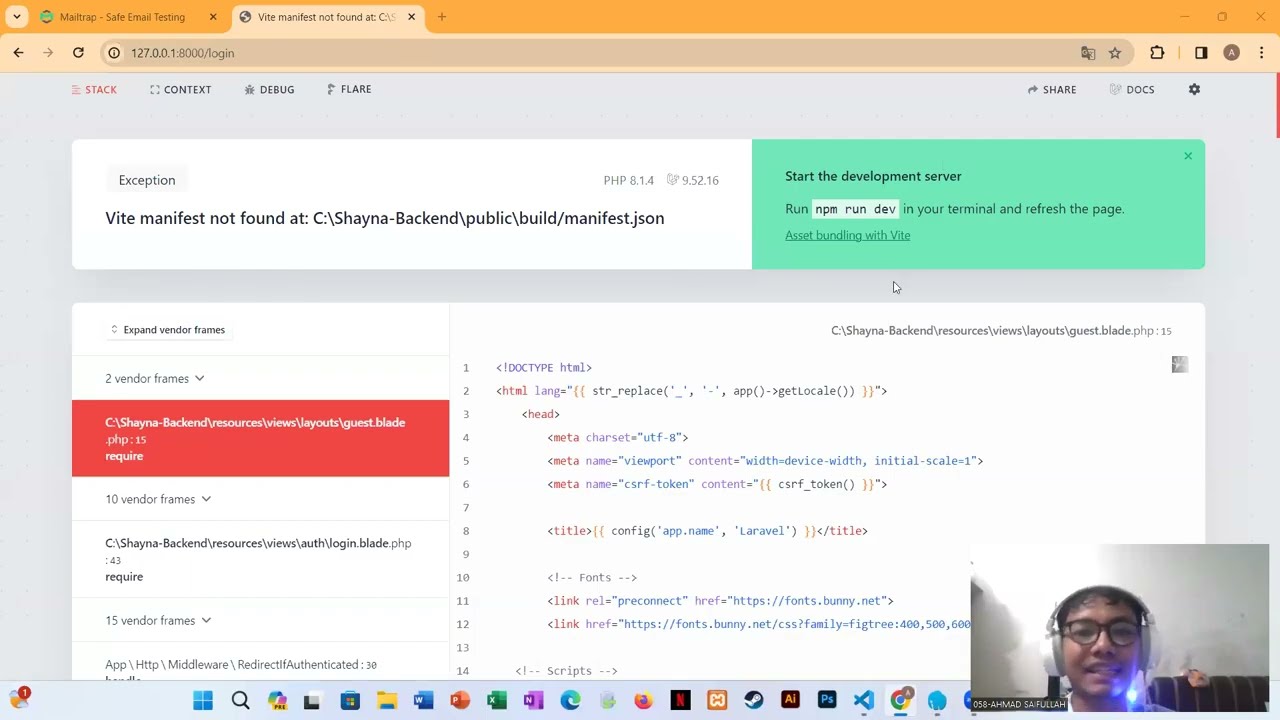
Task: Close the Vite manifest error tab
Action: point(411,17)
